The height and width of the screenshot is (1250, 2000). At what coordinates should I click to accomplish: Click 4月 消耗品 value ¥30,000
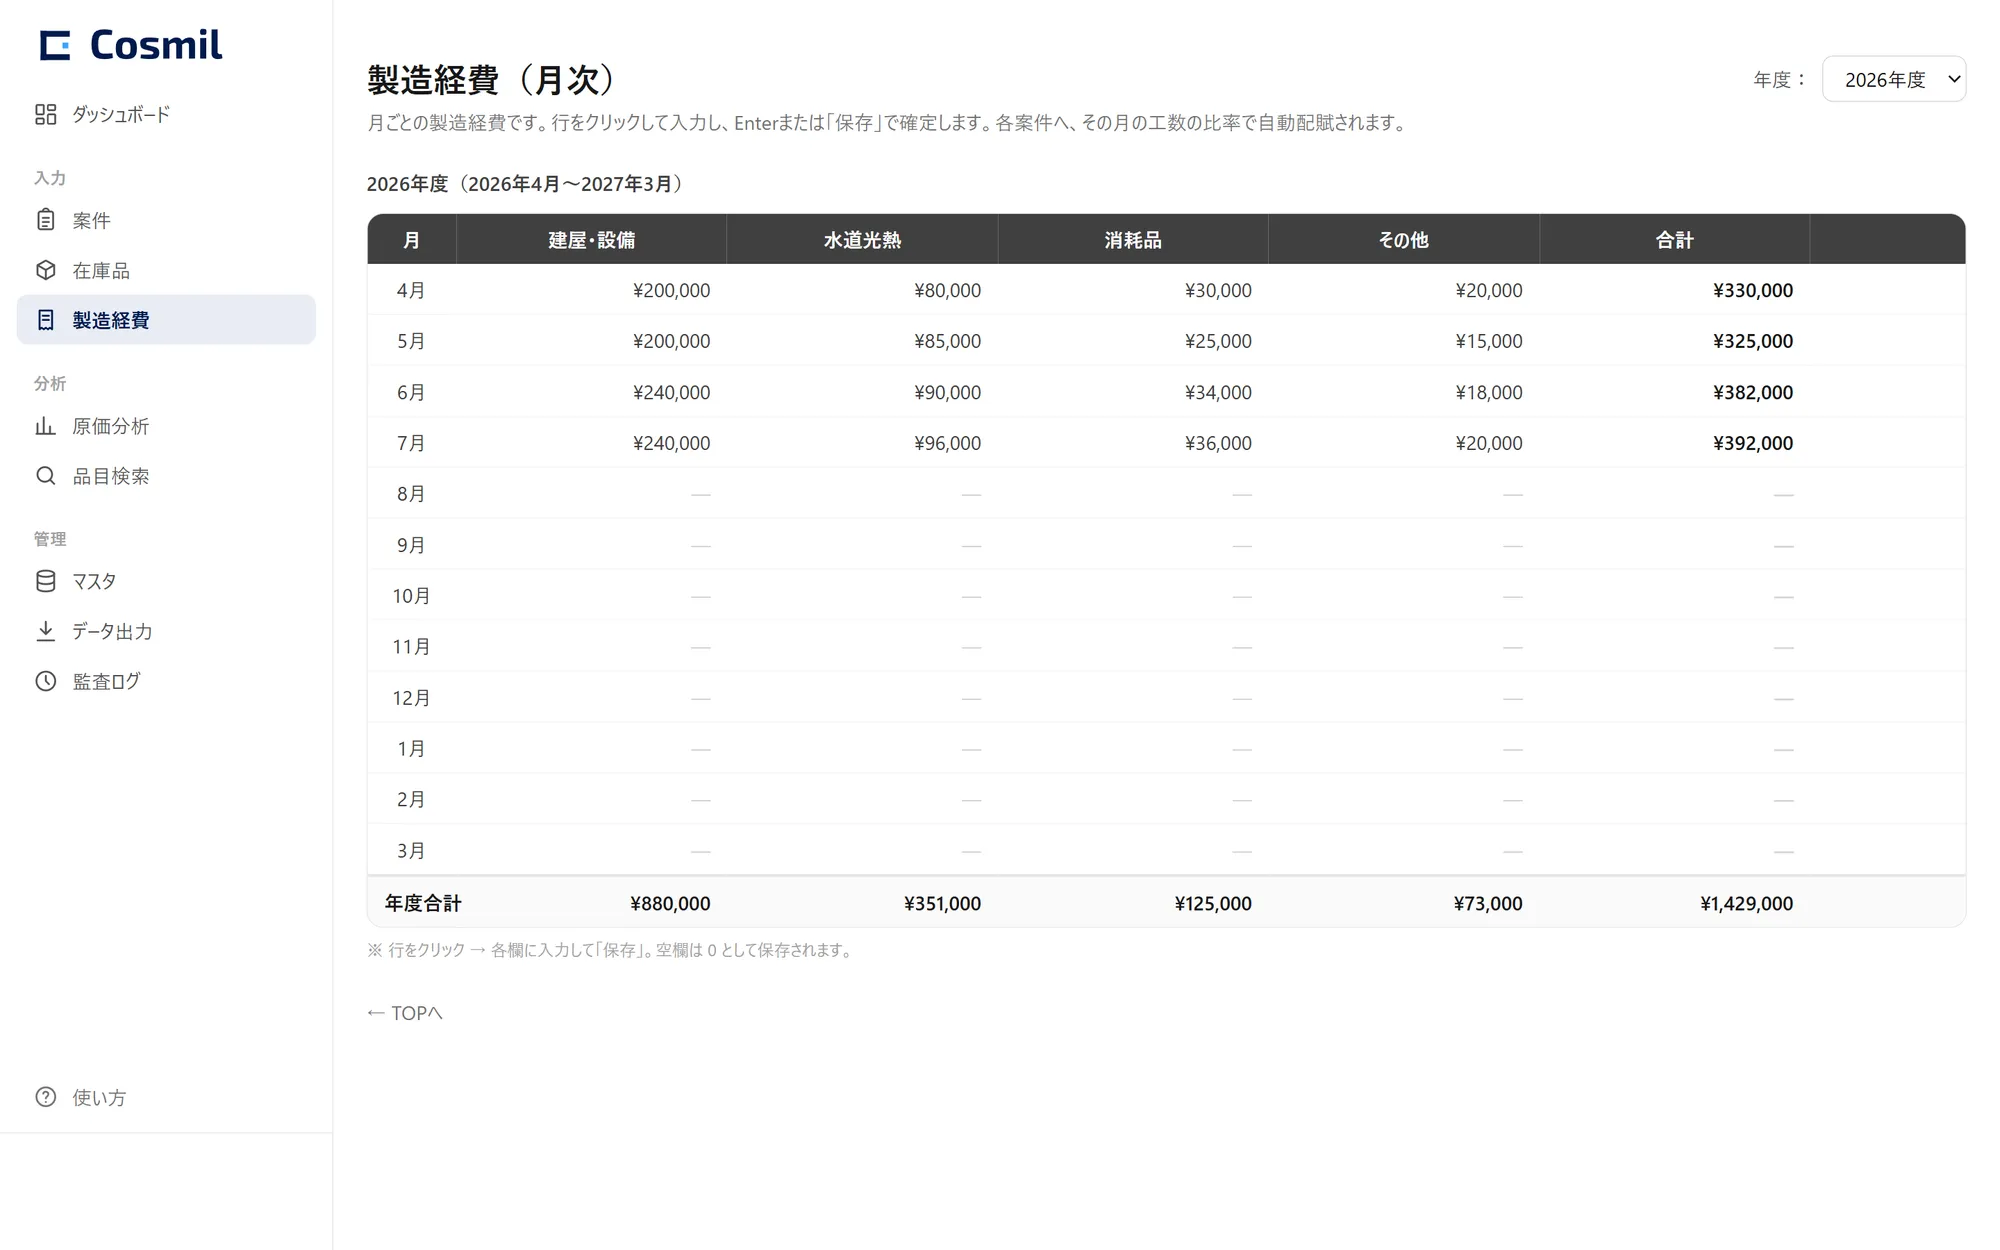coord(1218,291)
